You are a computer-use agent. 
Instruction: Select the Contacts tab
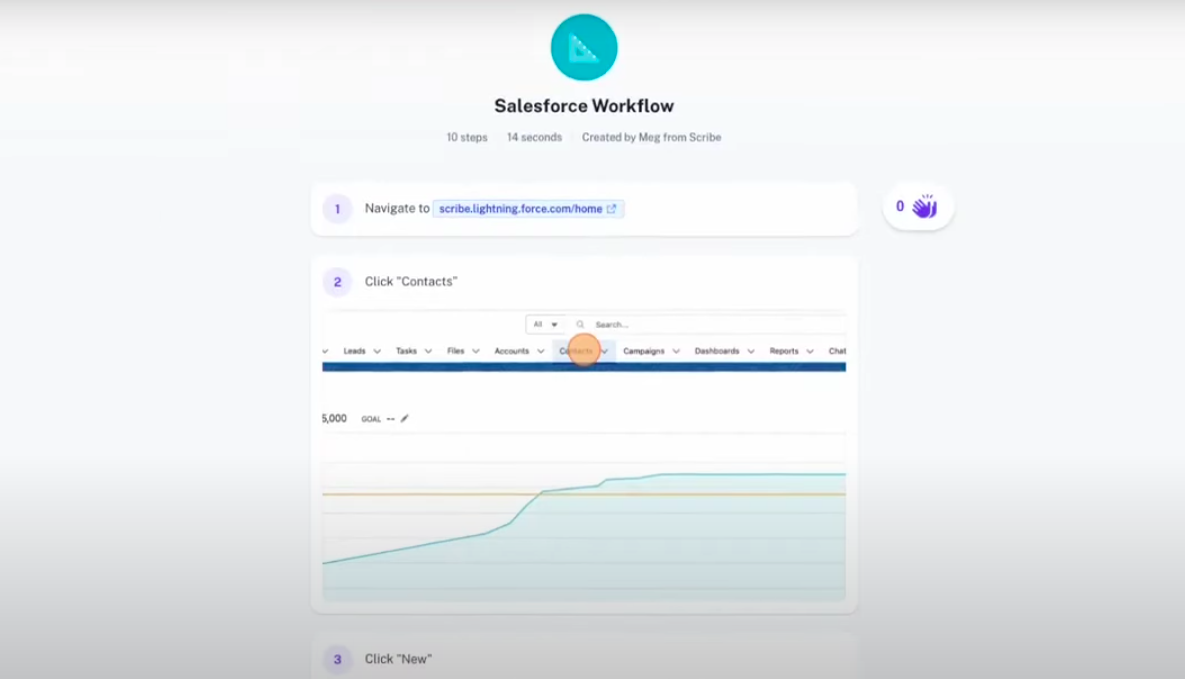[x=576, y=351]
